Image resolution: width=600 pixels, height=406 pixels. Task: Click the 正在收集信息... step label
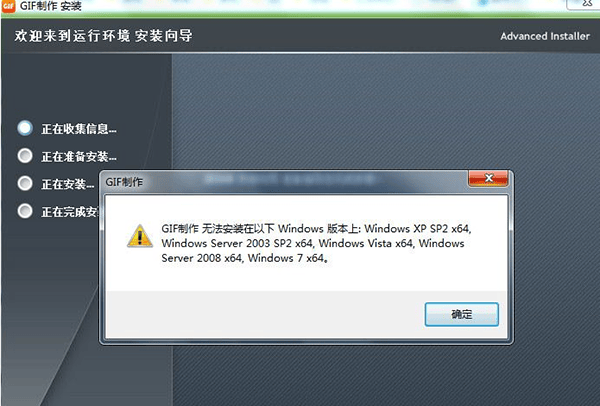pyautogui.click(x=79, y=129)
